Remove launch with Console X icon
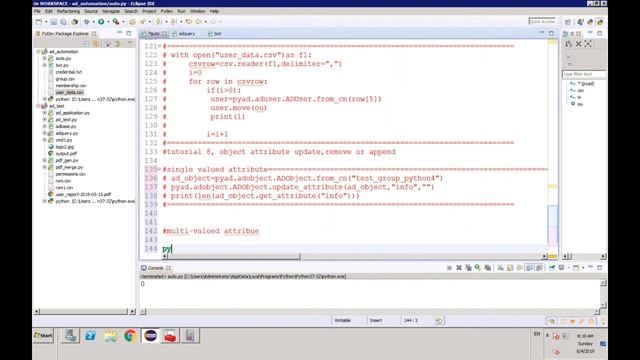 pyautogui.click(x=459, y=268)
